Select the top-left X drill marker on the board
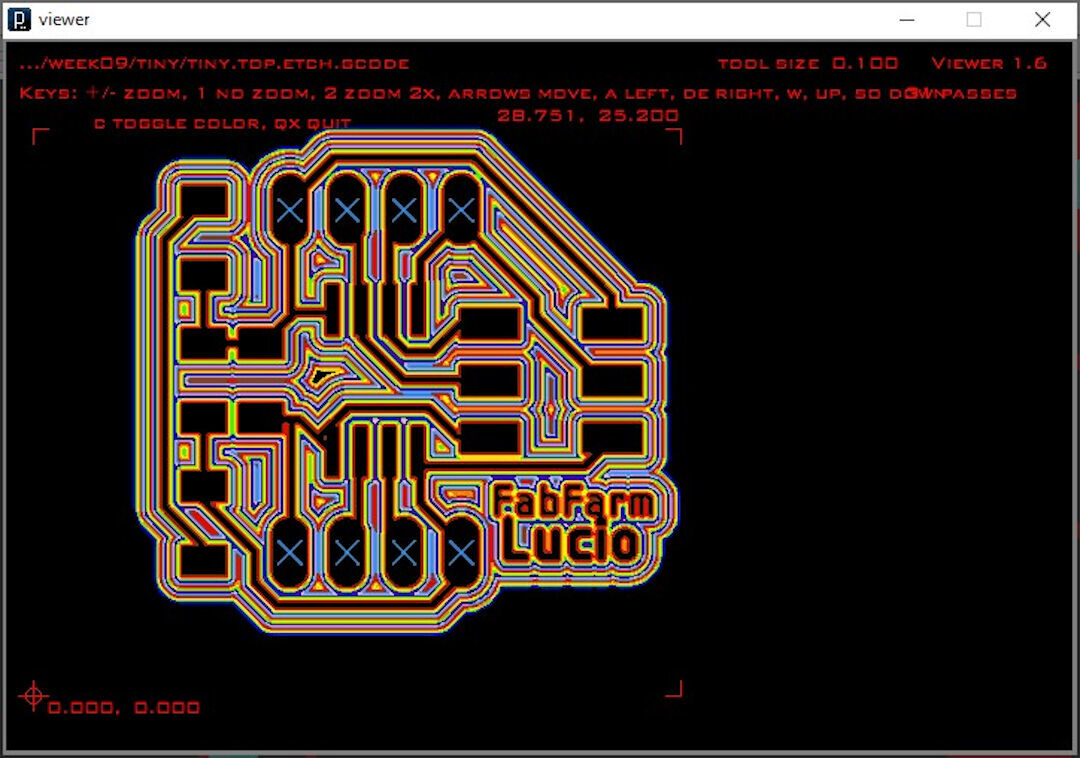The height and width of the screenshot is (758, 1080). click(x=290, y=211)
